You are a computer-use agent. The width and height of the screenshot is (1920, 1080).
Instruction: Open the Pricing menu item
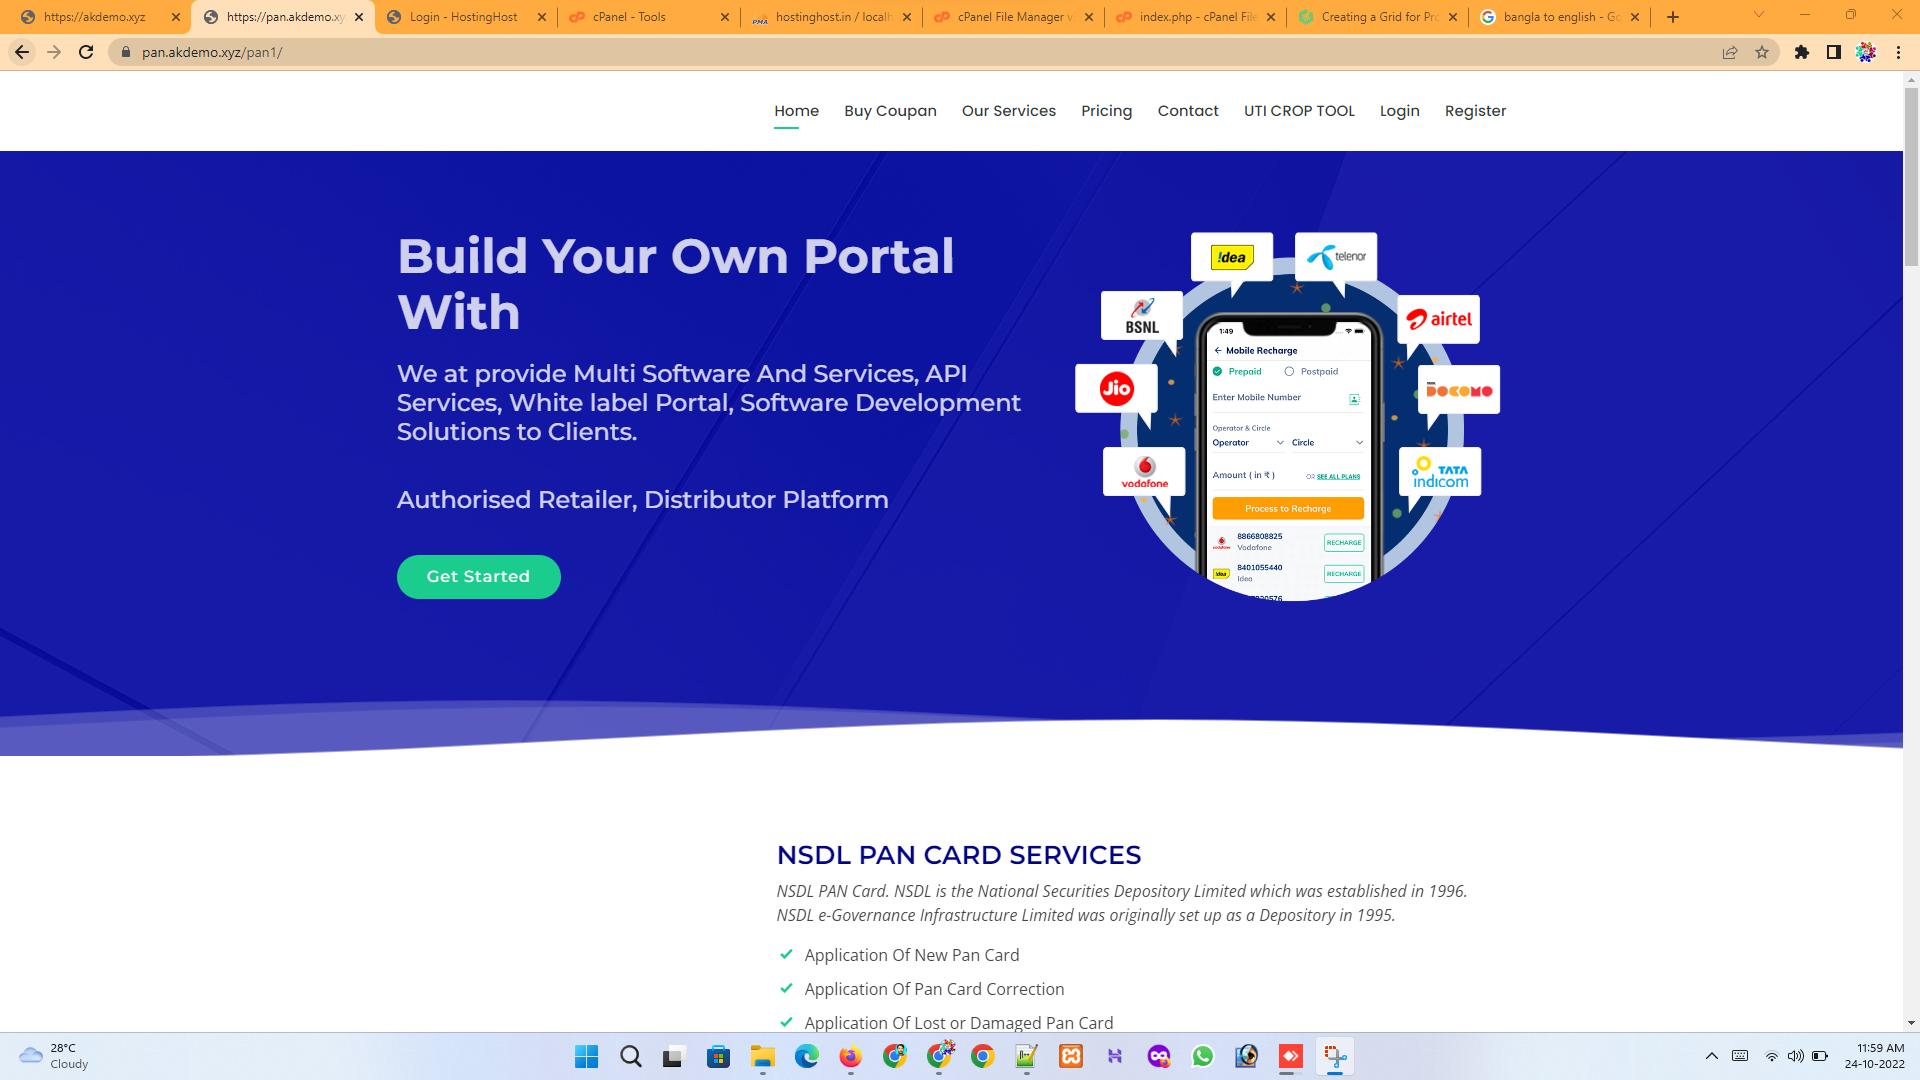pos(1106,111)
